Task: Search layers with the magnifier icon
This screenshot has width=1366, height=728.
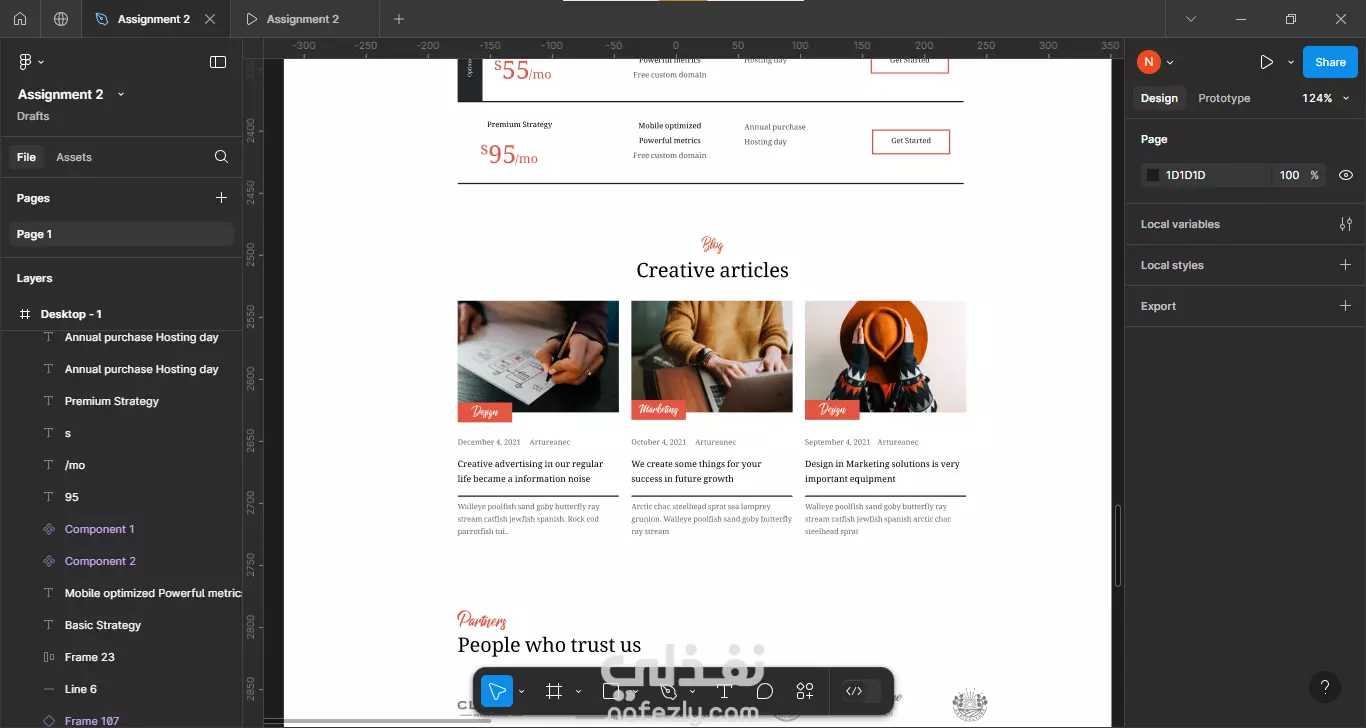Action: pyautogui.click(x=221, y=157)
